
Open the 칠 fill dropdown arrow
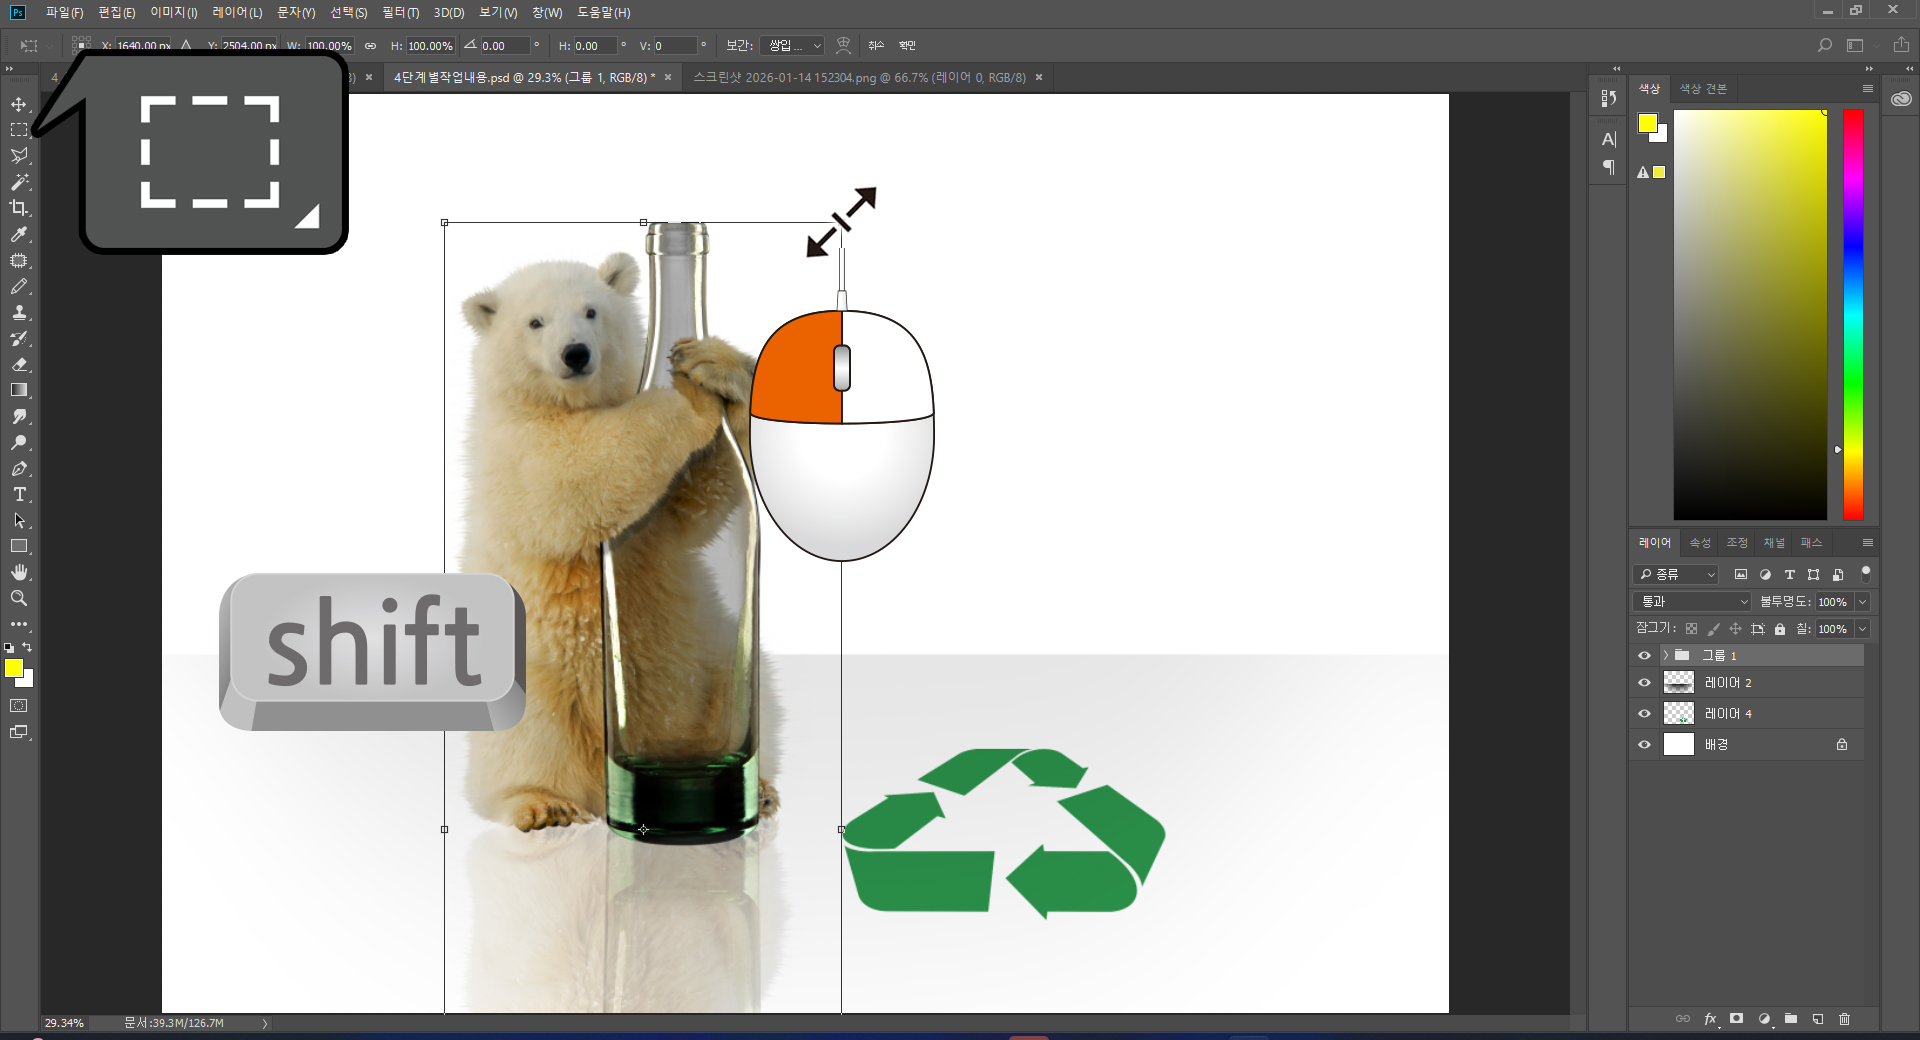tap(1862, 629)
